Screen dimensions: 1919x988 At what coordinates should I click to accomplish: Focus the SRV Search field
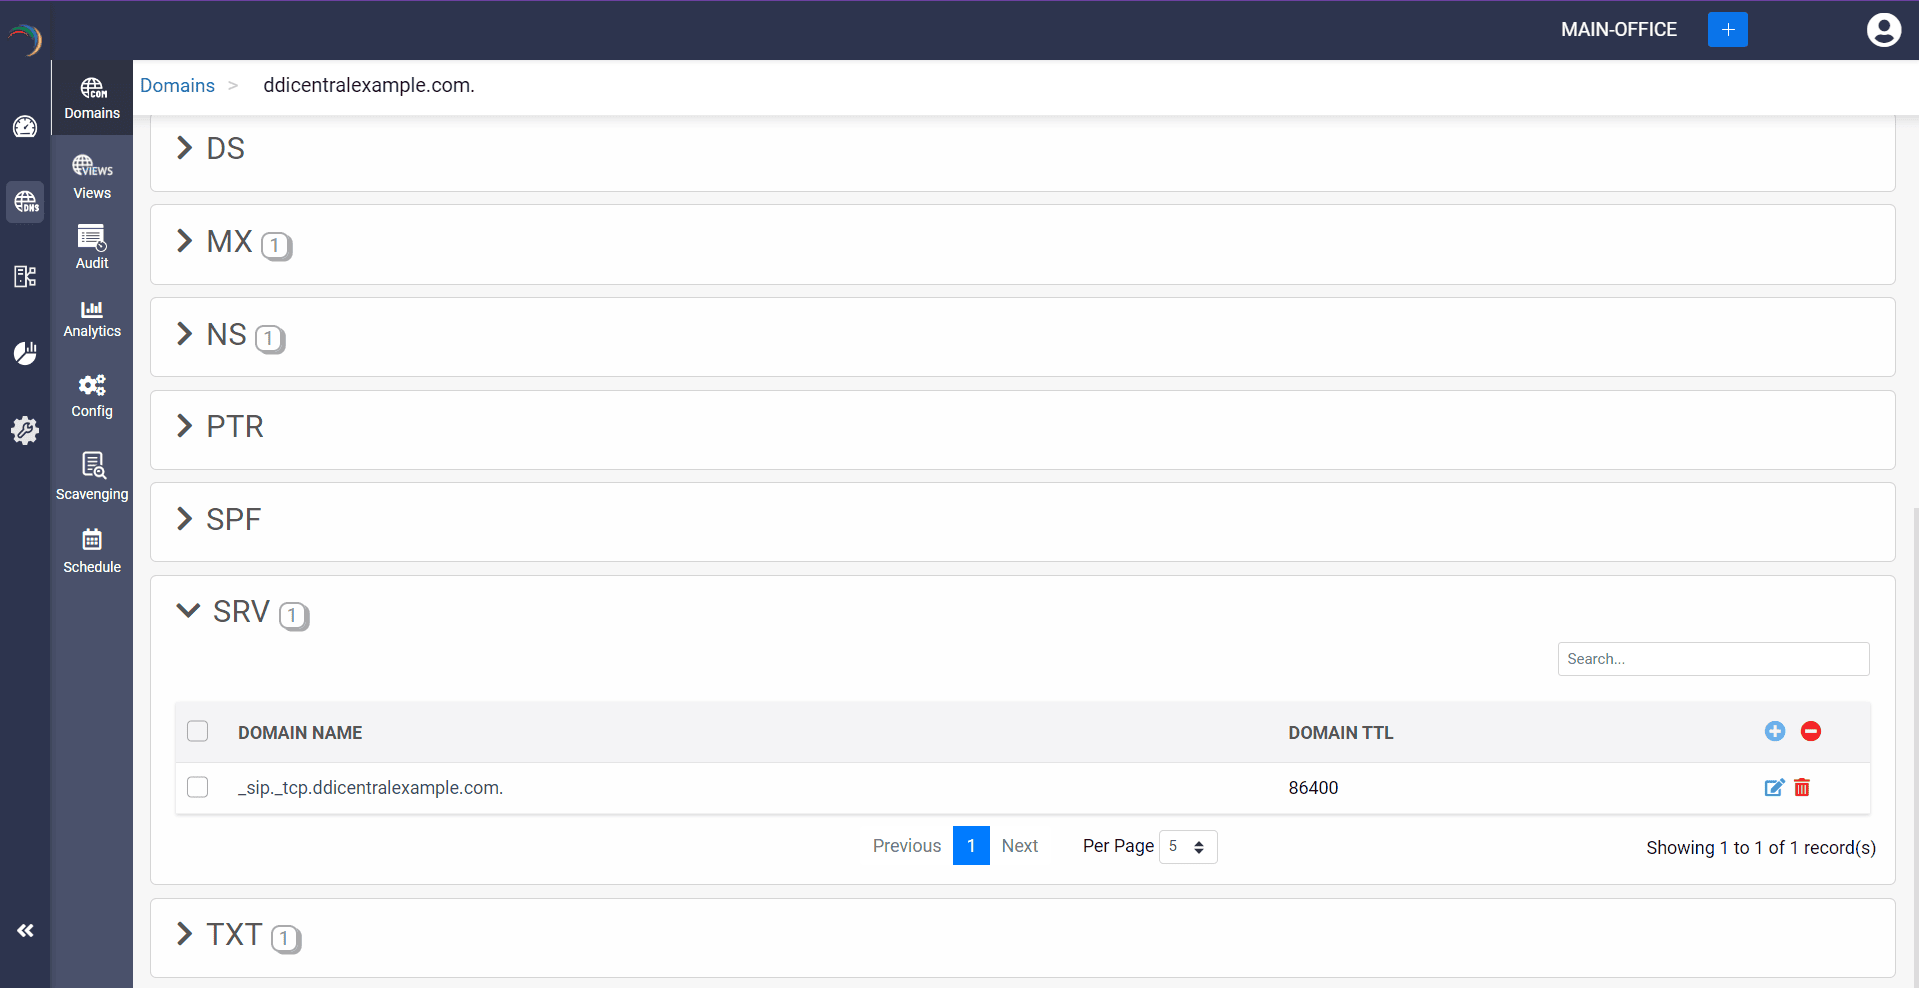click(x=1713, y=659)
